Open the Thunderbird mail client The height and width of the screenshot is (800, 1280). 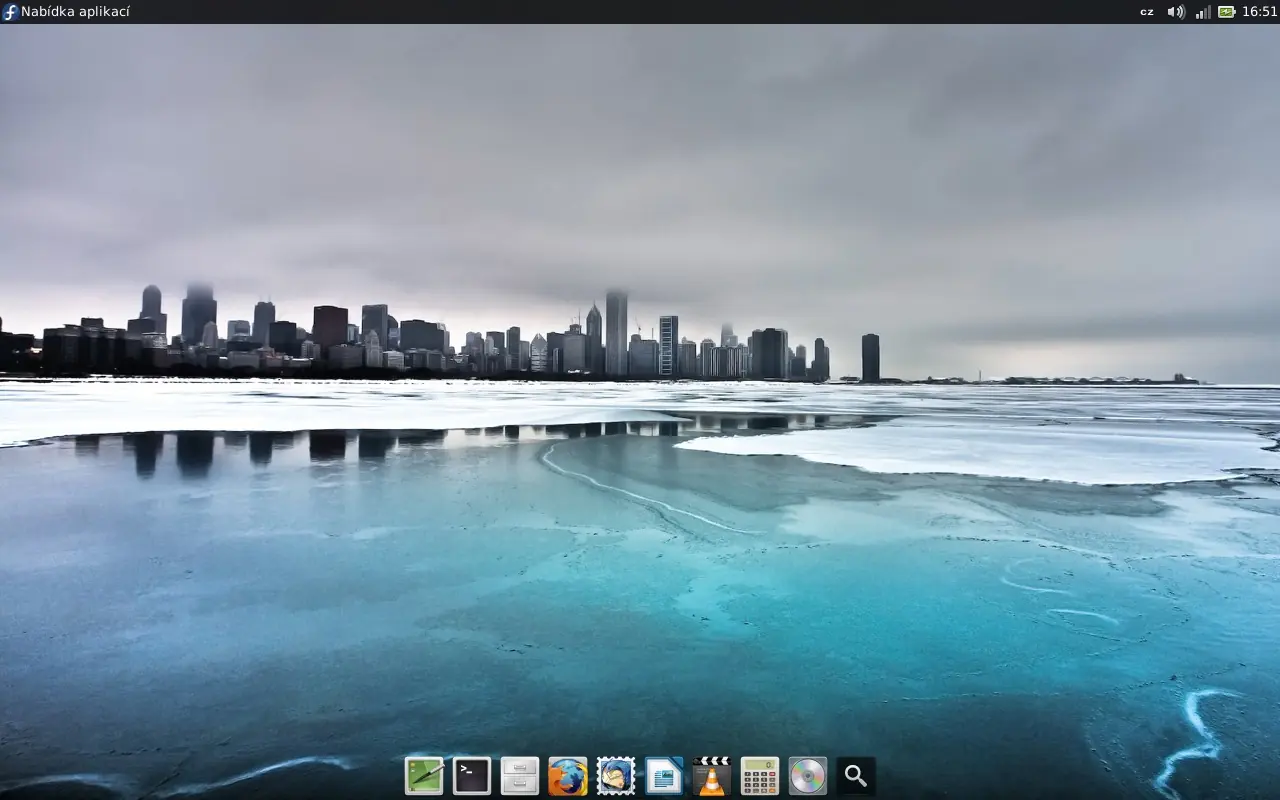(614, 775)
